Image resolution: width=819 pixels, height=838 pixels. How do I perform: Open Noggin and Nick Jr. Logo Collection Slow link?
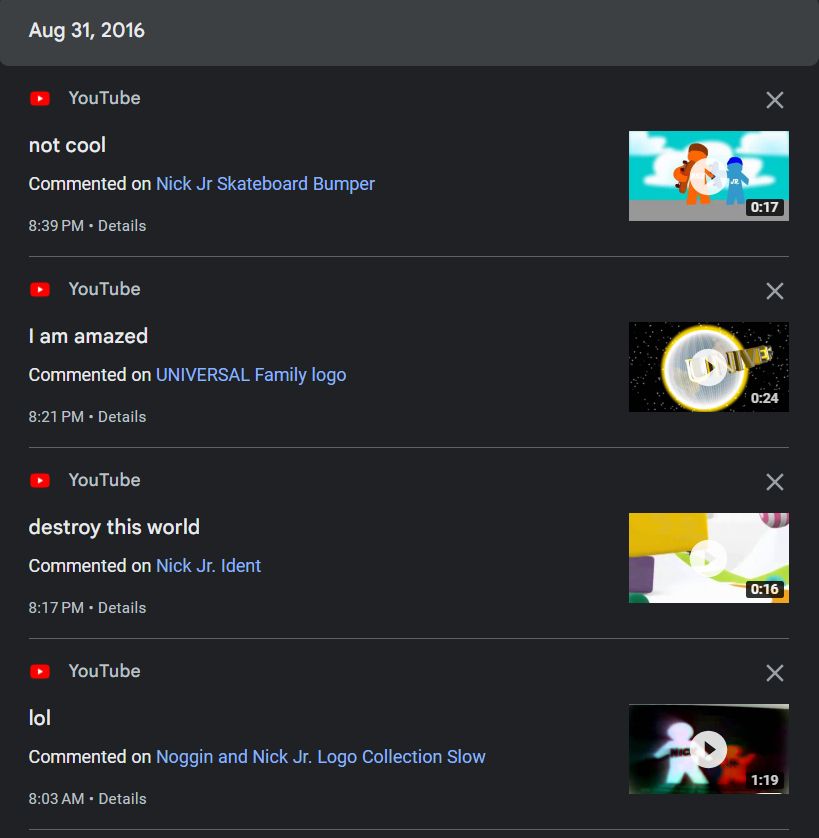point(321,757)
